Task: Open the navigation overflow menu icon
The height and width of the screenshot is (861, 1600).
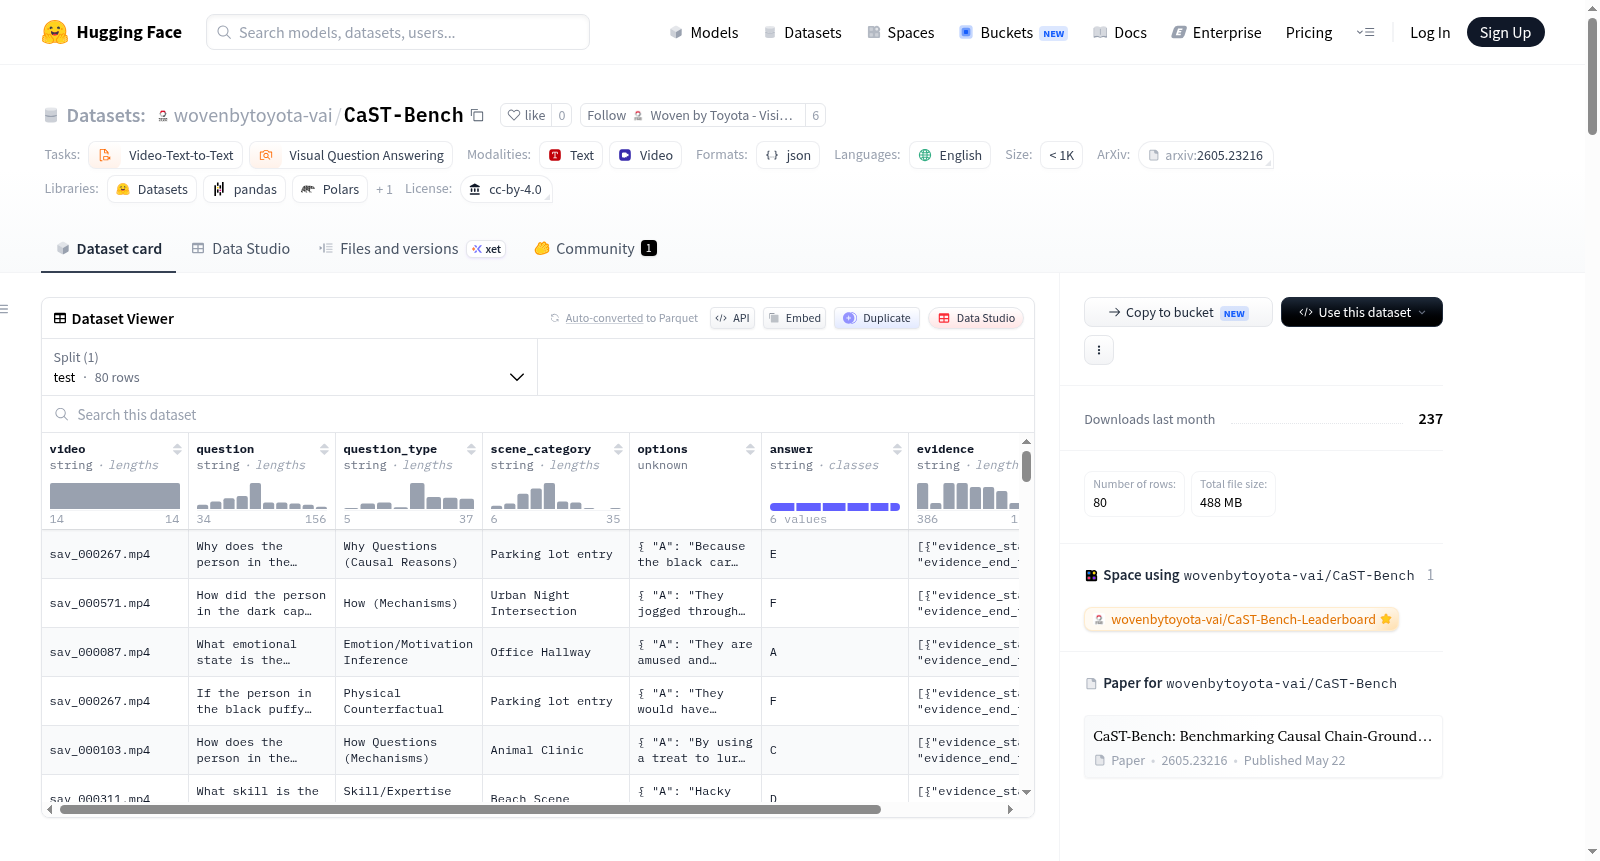Action: (x=1365, y=32)
